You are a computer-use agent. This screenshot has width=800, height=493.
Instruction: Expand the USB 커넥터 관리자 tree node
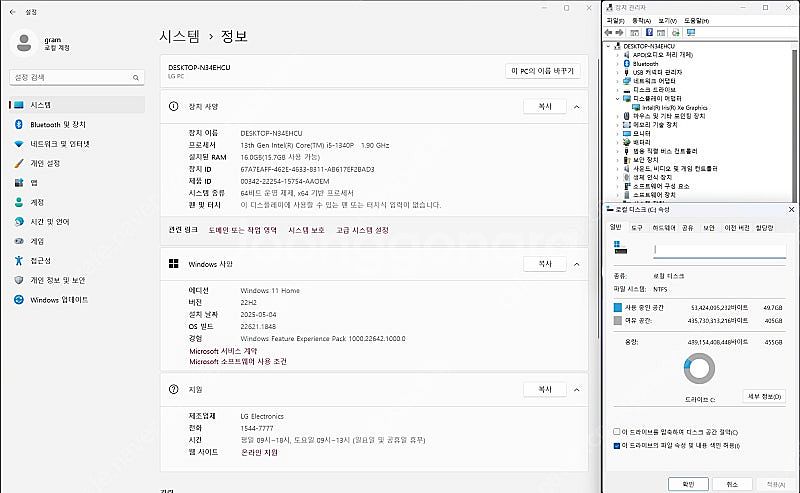(x=617, y=72)
